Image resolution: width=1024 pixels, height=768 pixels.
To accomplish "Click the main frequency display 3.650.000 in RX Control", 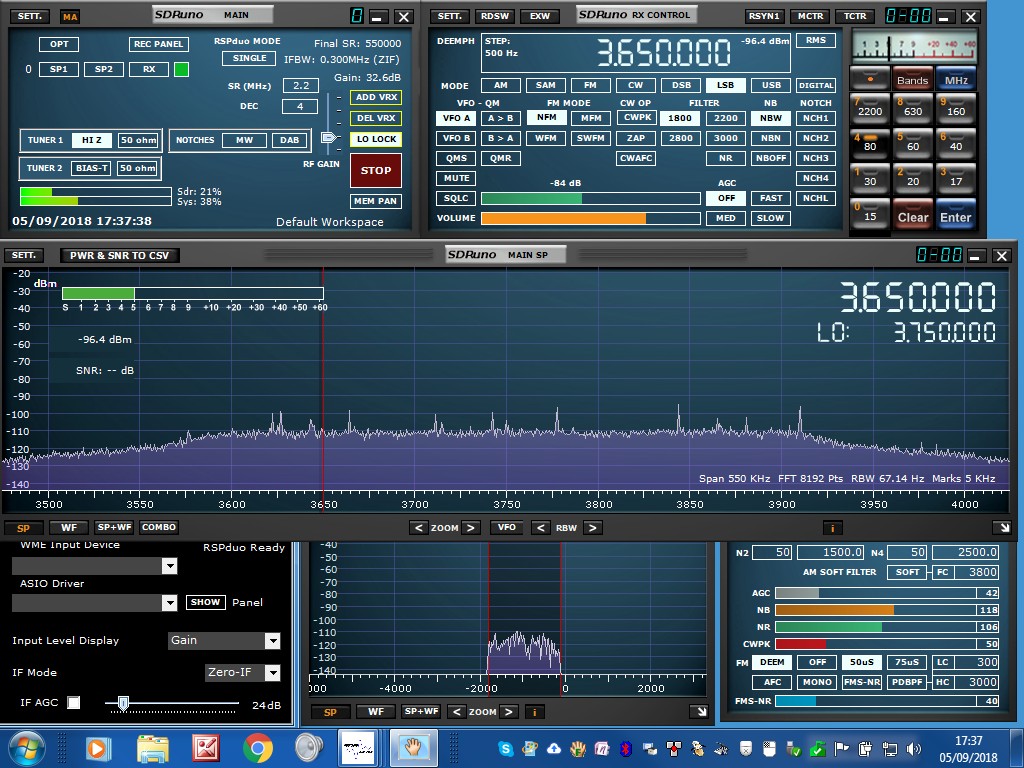I will [664, 53].
